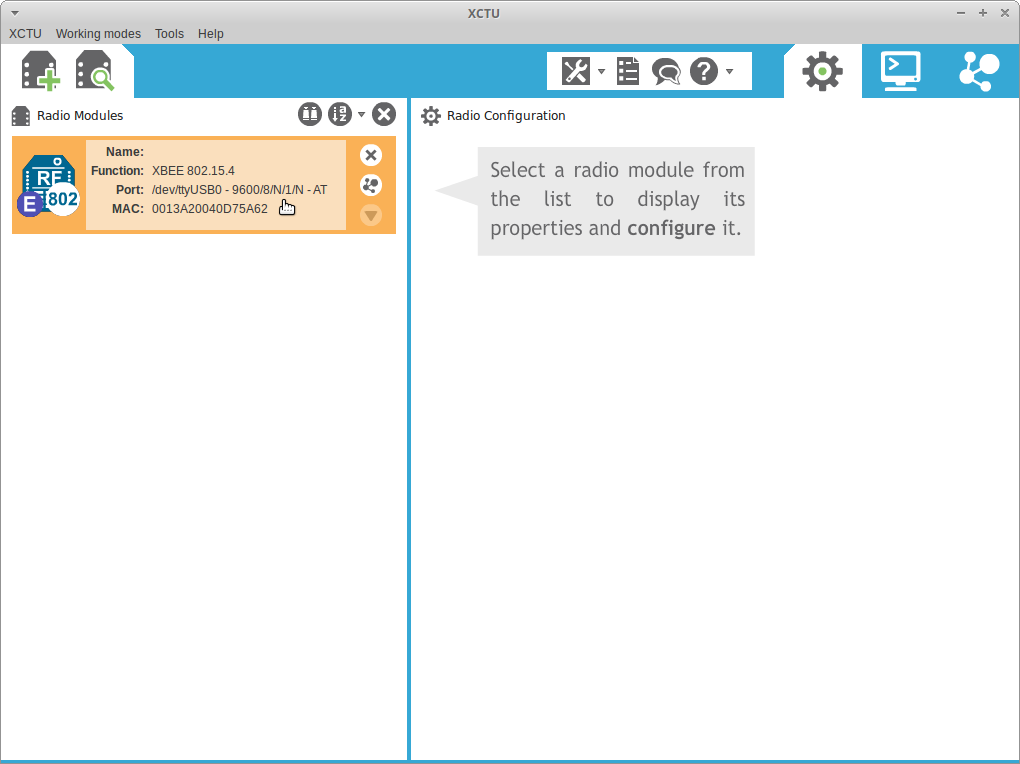Maximize the XCTU window

pyautogui.click(x=983, y=13)
